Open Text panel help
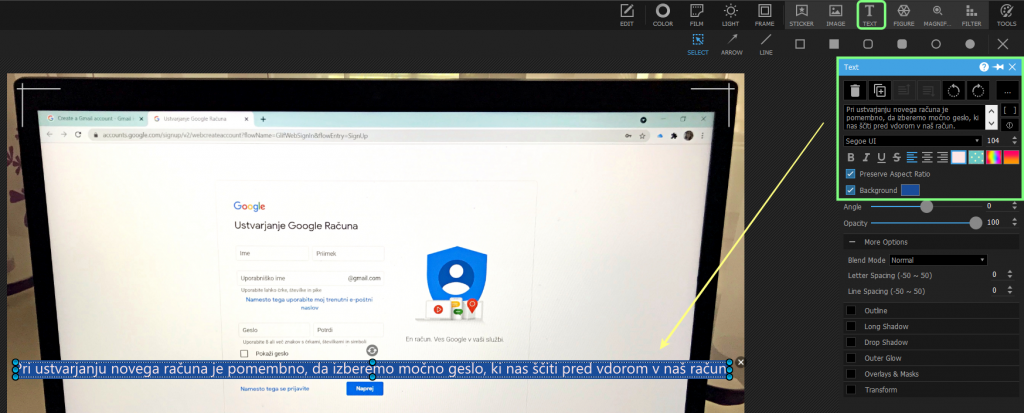This screenshot has width=1024, height=413. [984, 67]
